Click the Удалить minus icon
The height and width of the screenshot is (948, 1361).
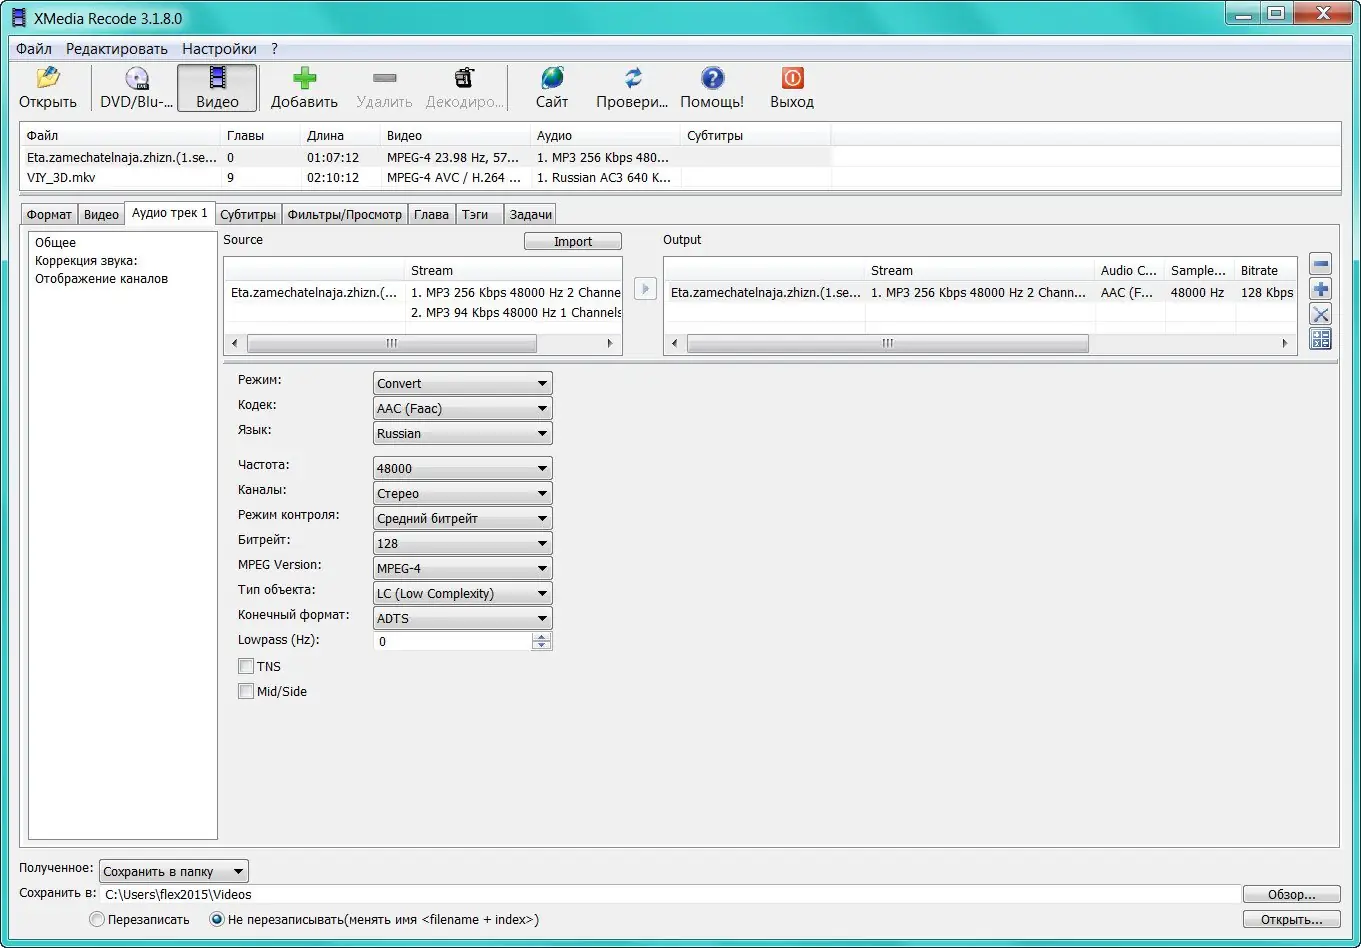(x=384, y=78)
